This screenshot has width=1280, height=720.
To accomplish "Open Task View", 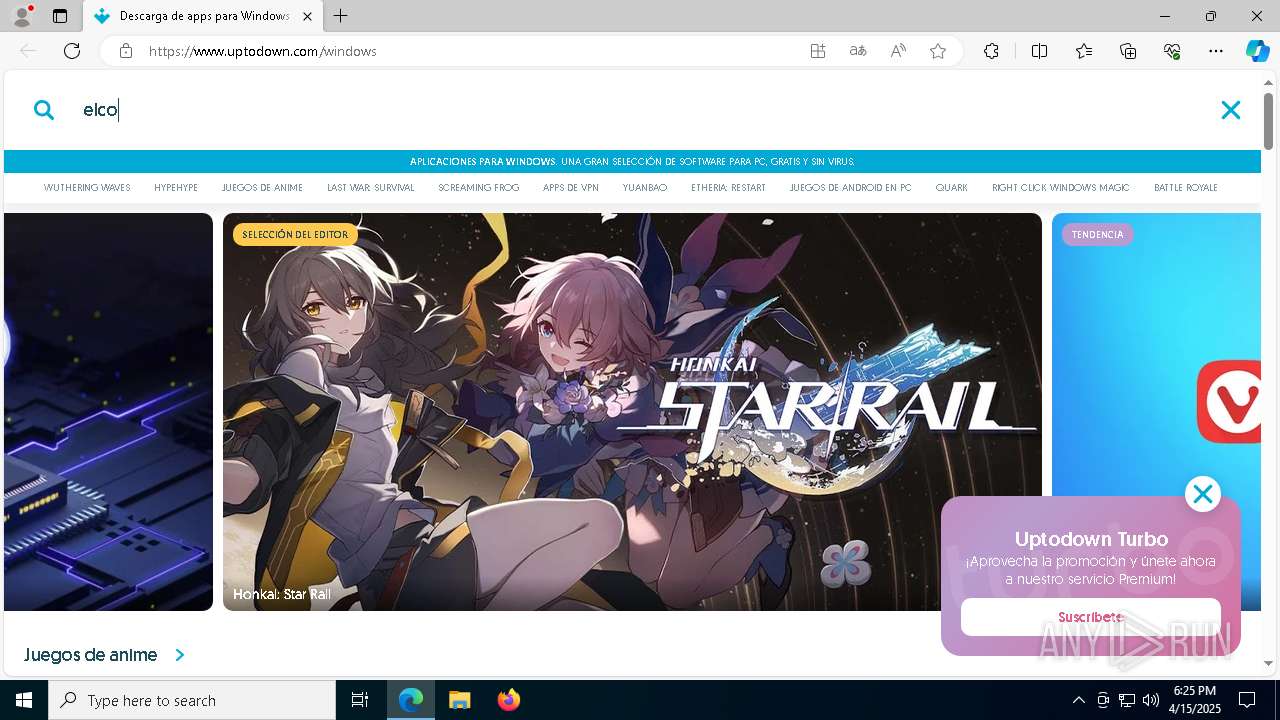I will point(360,700).
